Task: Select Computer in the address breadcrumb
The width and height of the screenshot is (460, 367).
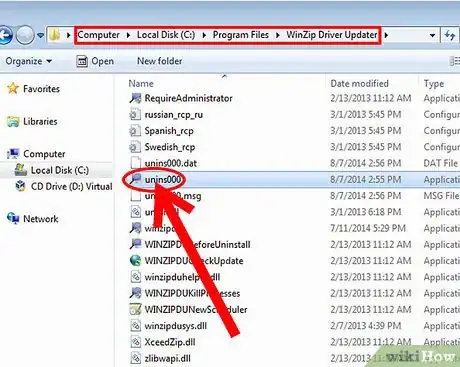Action: pos(98,35)
